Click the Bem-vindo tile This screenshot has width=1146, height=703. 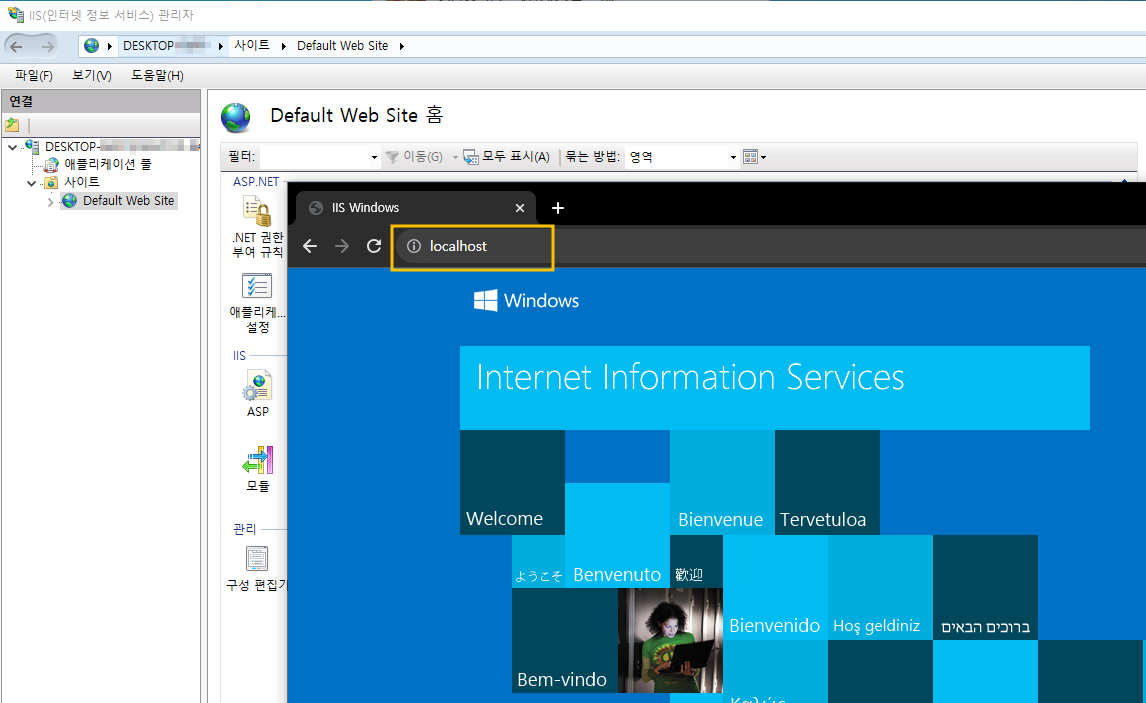click(x=564, y=640)
